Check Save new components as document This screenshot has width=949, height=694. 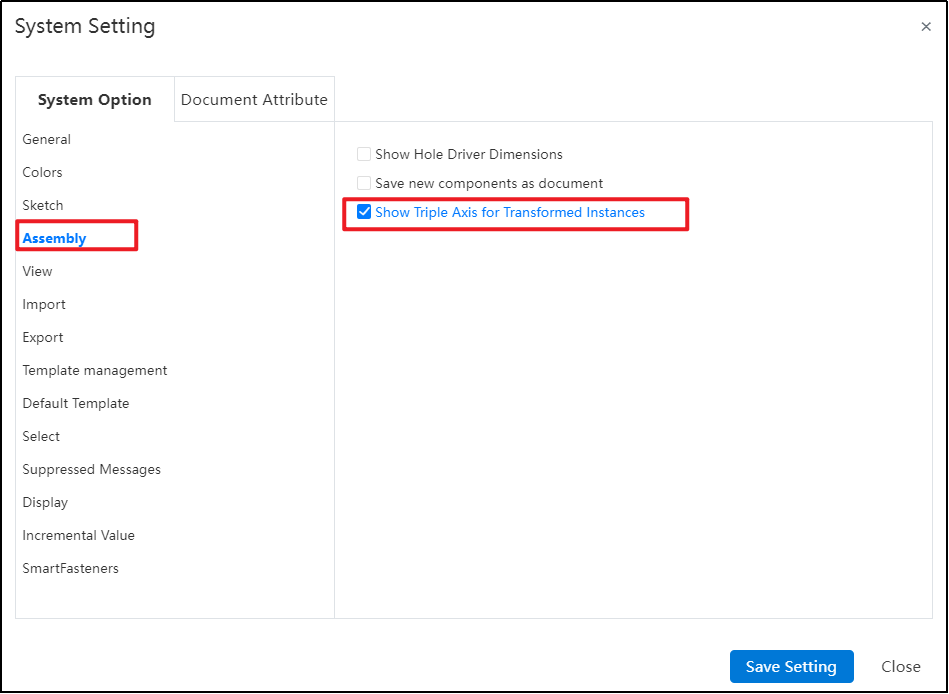pyautogui.click(x=364, y=183)
